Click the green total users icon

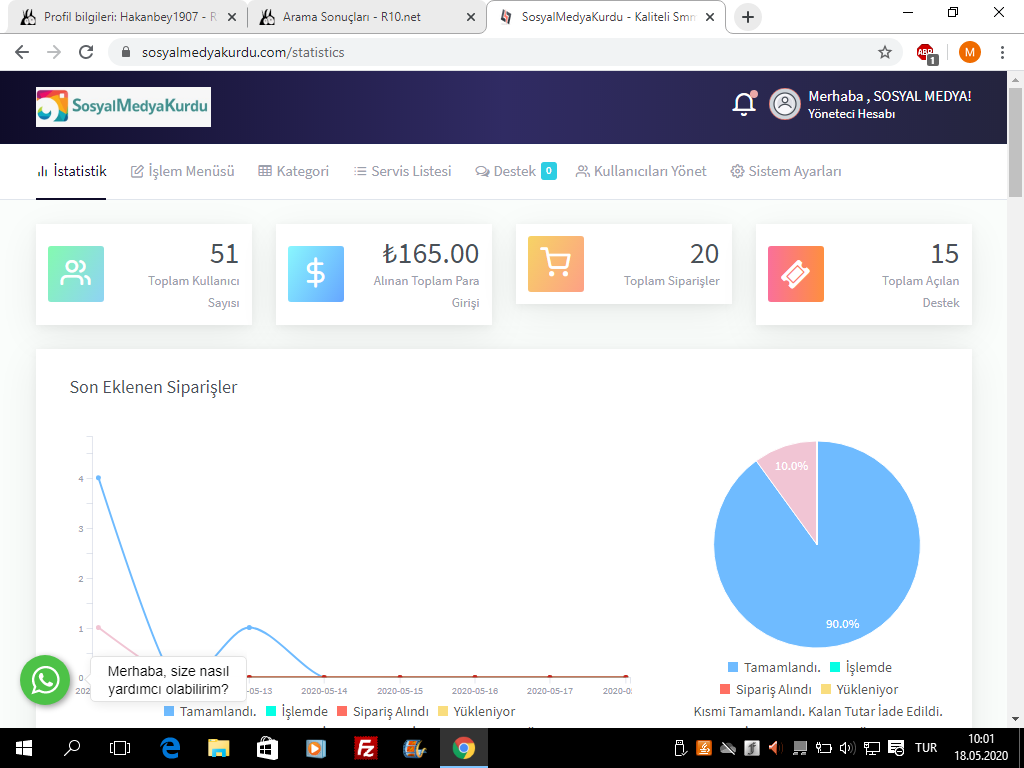(x=76, y=274)
